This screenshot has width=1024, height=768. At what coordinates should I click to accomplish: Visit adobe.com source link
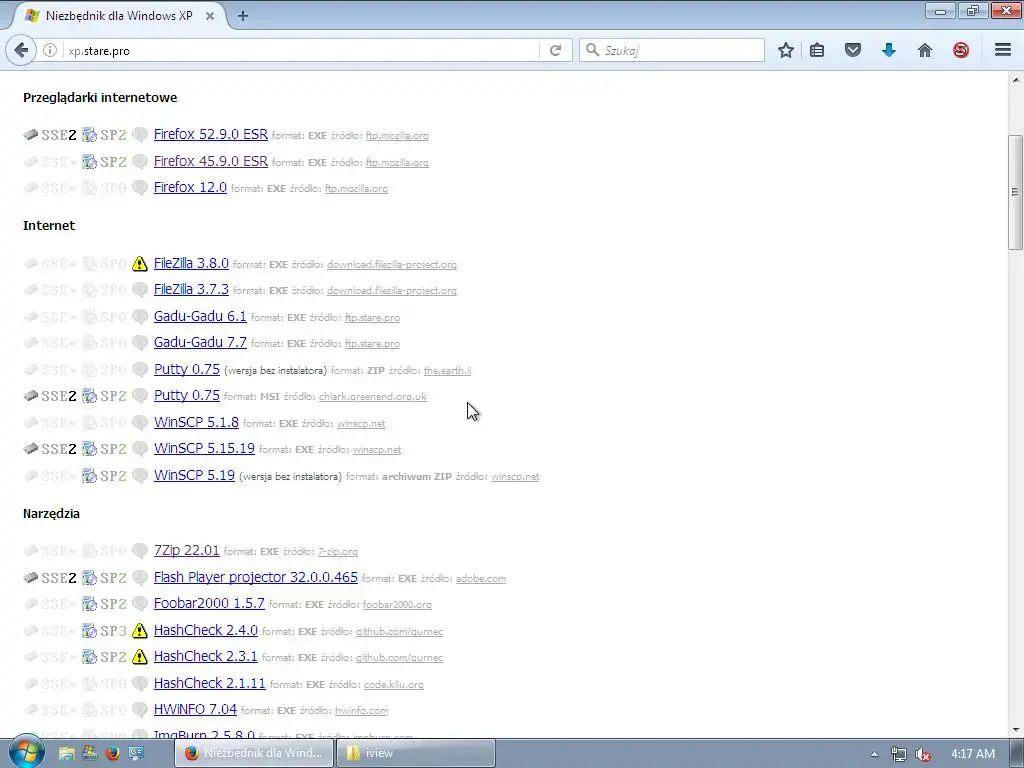(481, 579)
